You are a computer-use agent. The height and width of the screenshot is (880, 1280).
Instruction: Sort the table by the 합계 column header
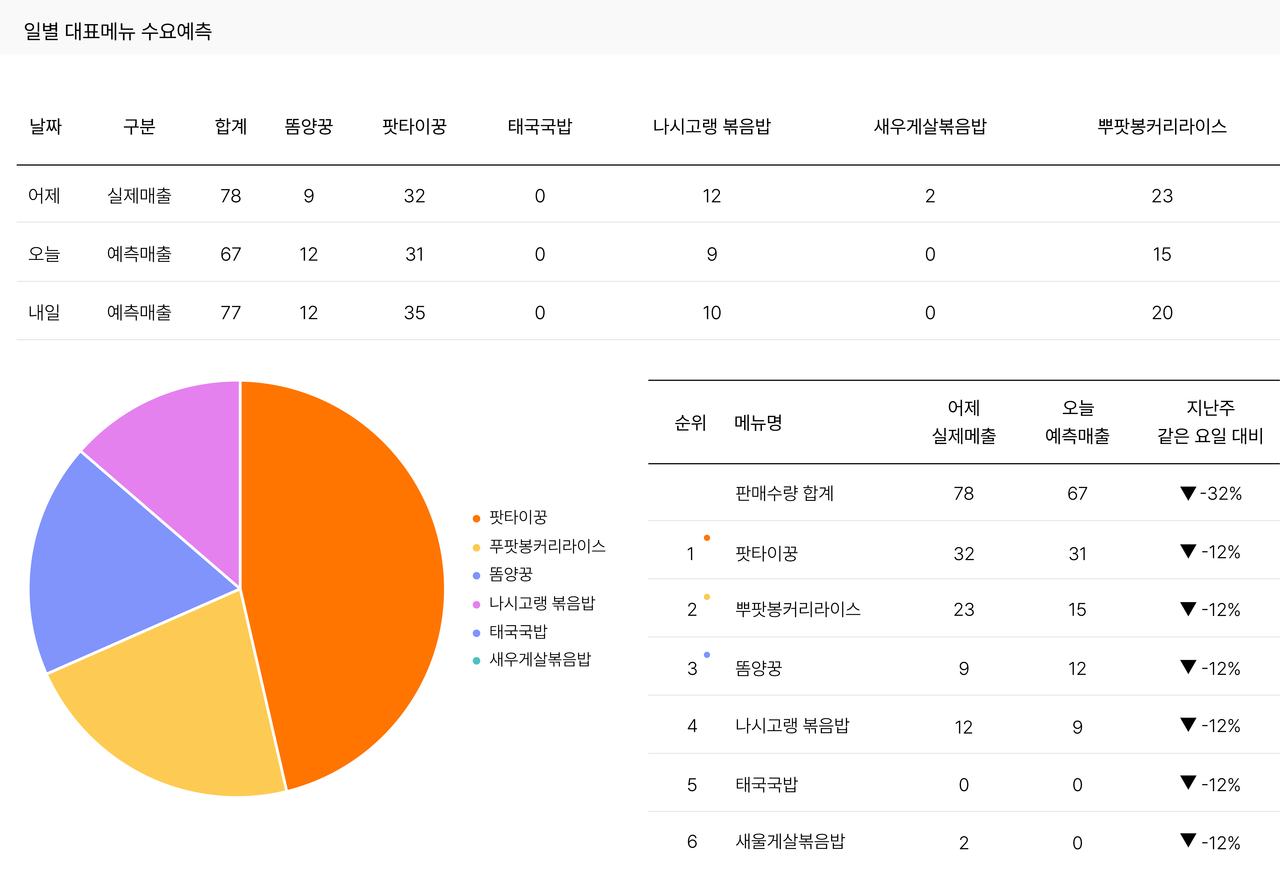click(230, 127)
